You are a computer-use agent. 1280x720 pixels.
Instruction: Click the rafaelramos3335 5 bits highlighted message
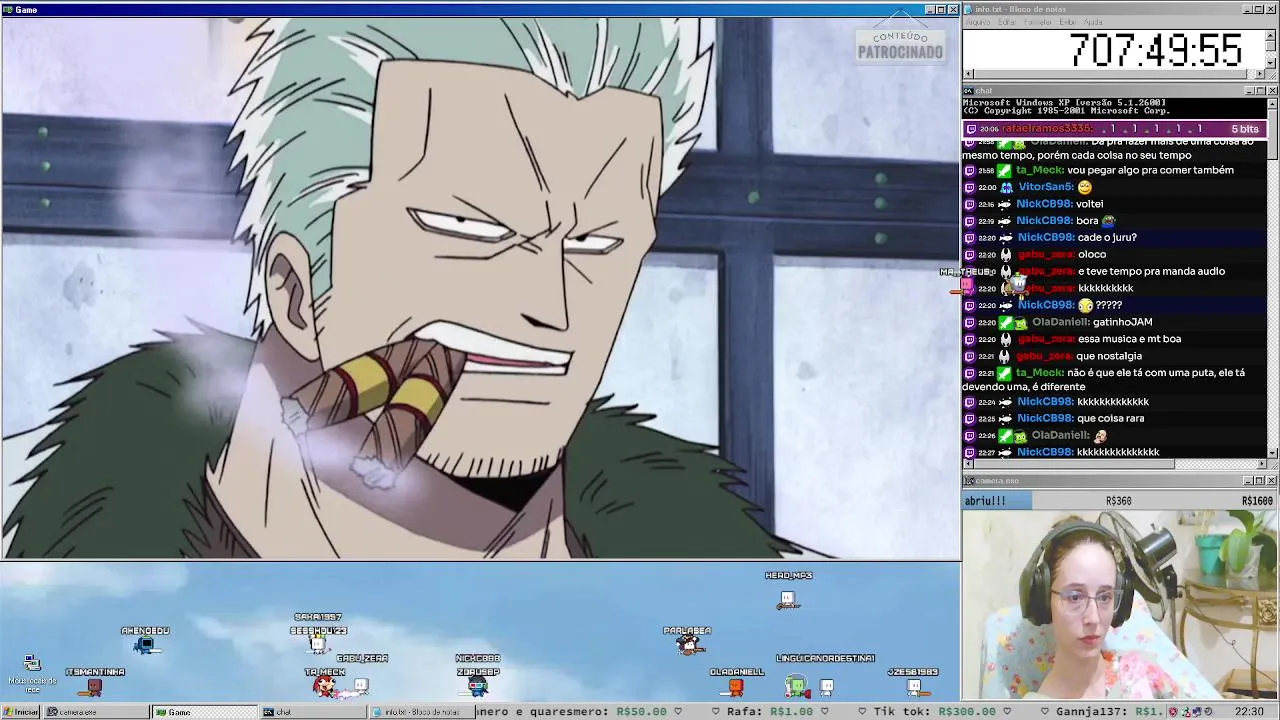click(1114, 129)
